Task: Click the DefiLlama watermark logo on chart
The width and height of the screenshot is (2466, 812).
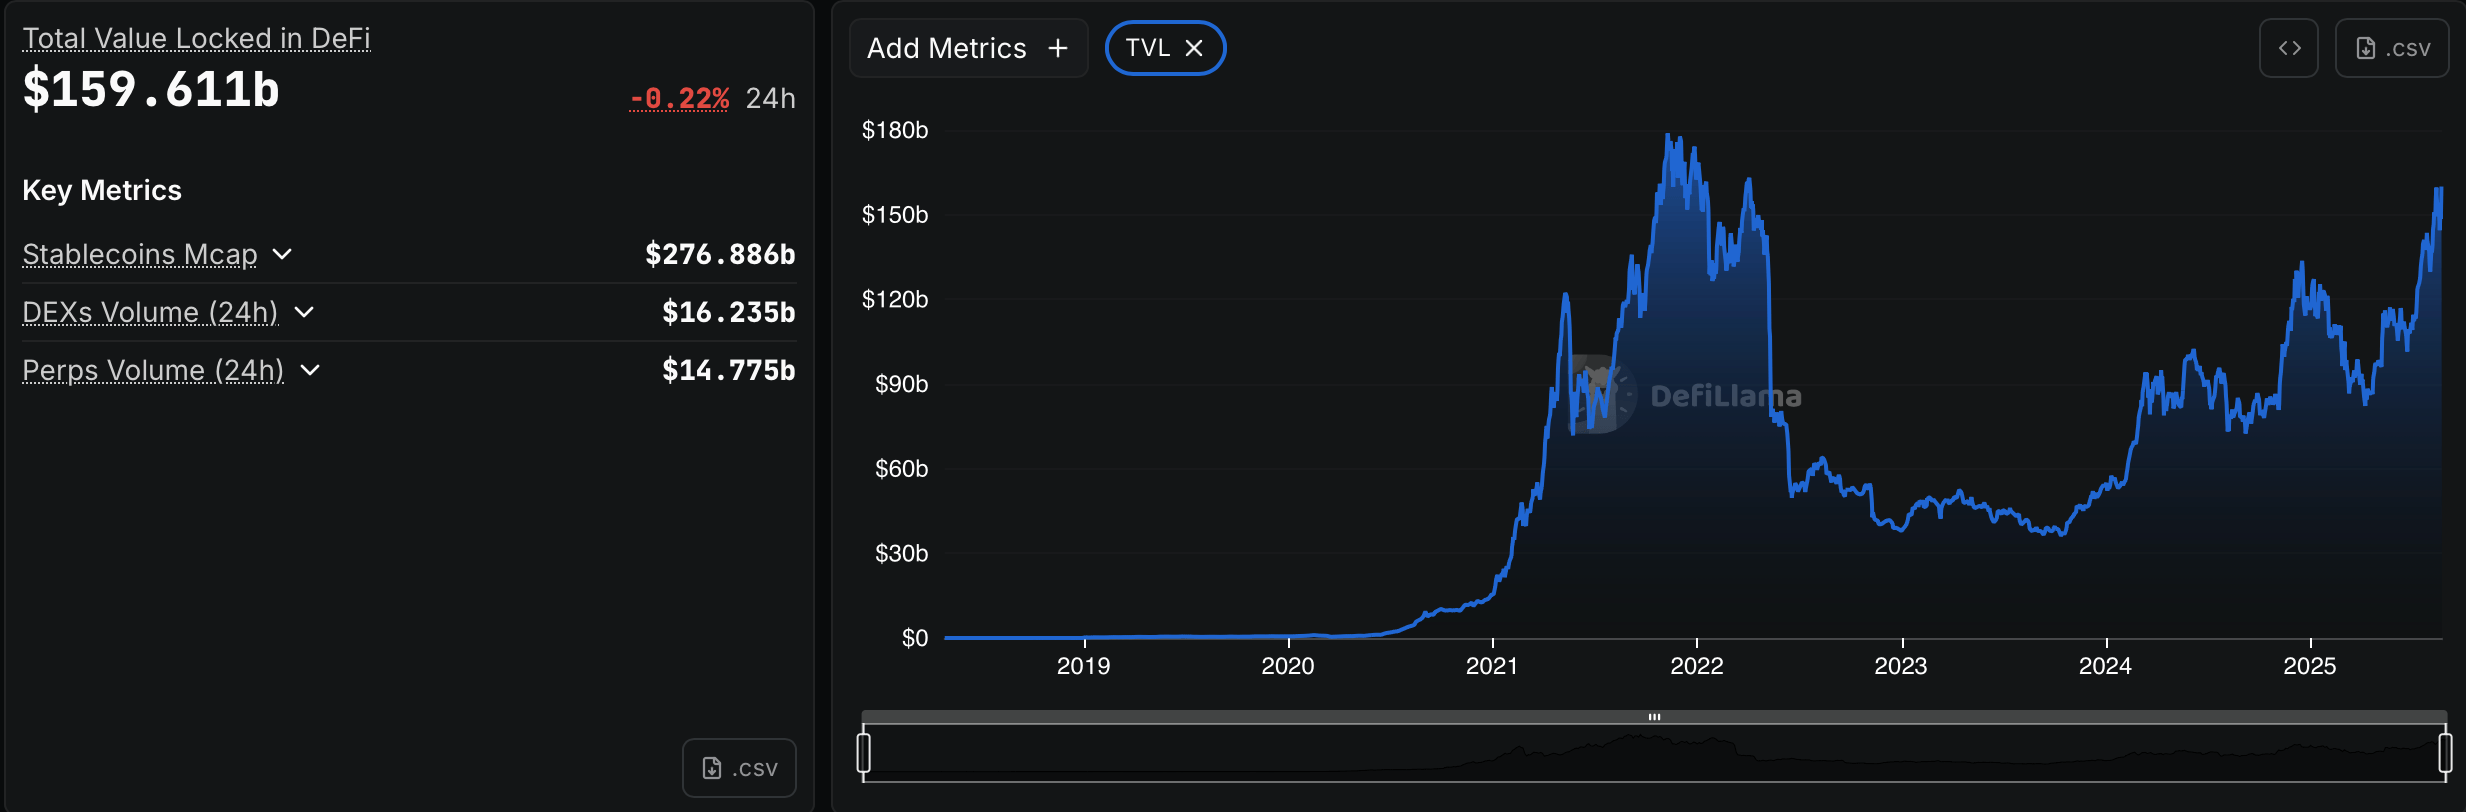Action: pyautogui.click(x=1602, y=395)
